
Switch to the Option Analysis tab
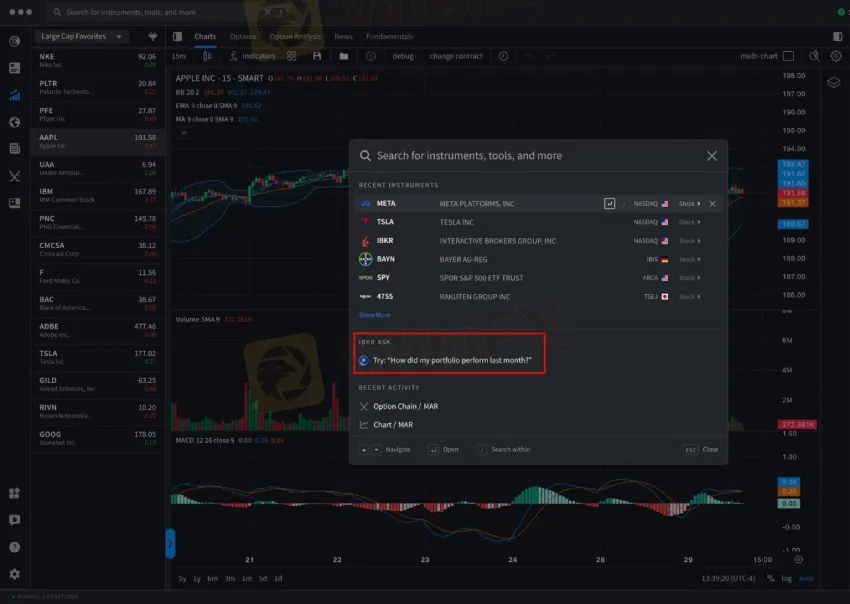295,37
